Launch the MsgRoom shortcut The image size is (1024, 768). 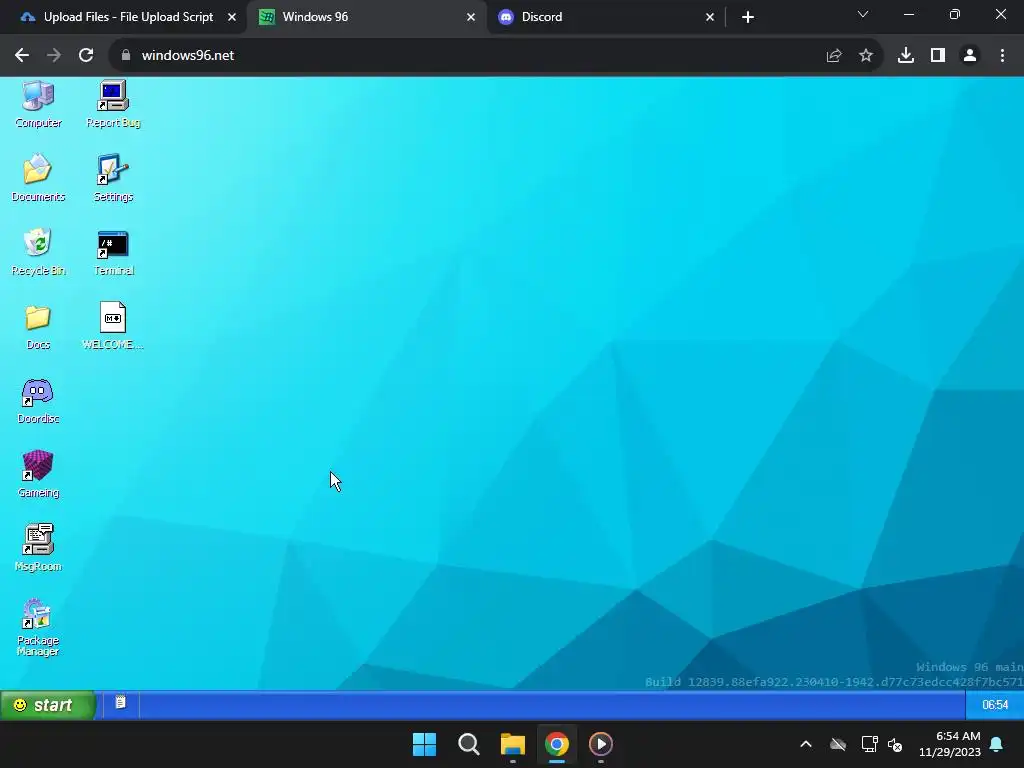(38, 549)
